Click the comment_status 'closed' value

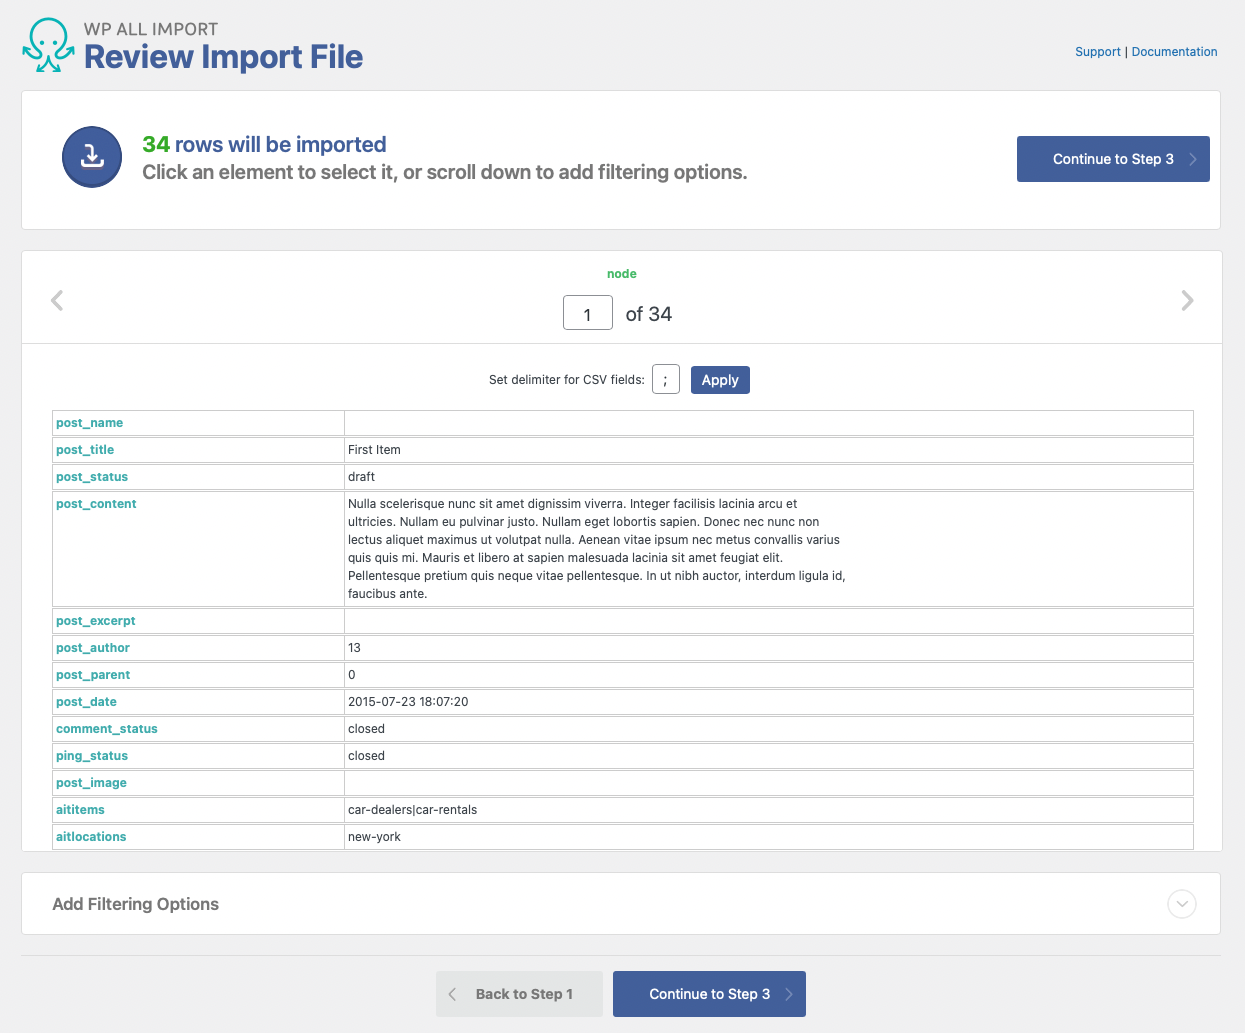[366, 729]
